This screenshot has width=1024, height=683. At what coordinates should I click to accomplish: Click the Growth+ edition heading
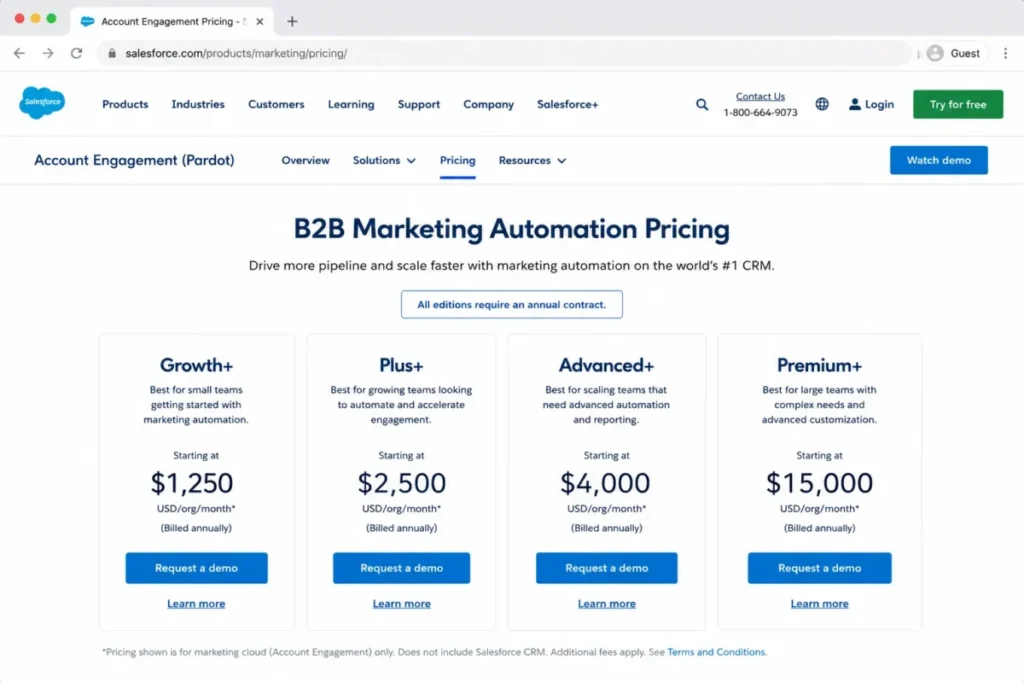[197, 366]
